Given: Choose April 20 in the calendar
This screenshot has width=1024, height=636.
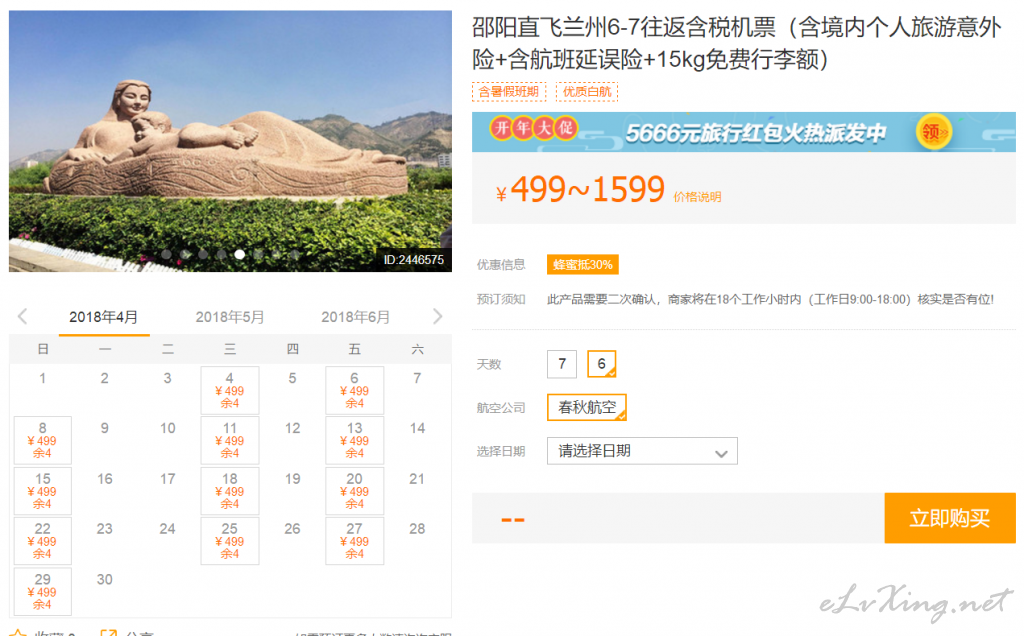Looking at the screenshot, I should pyautogui.click(x=355, y=490).
